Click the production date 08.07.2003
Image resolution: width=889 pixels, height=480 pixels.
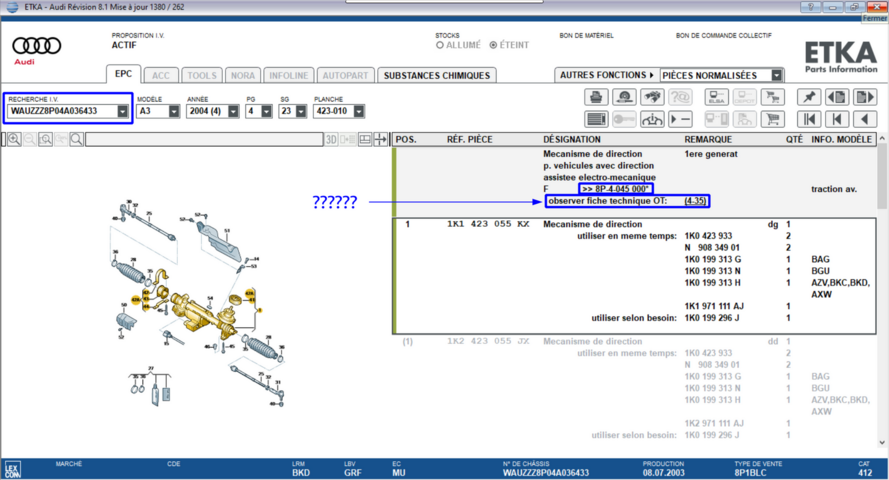point(663,473)
